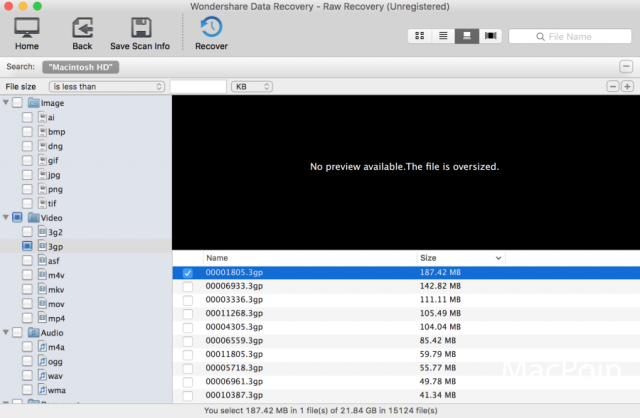Click the Name column header
This screenshot has width=640, height=418.
pos(310,258)
